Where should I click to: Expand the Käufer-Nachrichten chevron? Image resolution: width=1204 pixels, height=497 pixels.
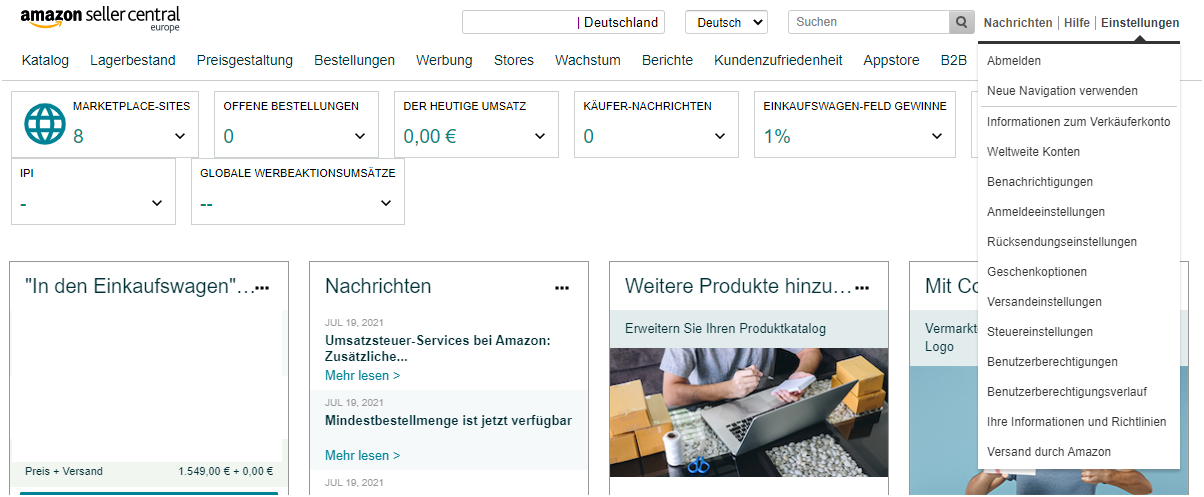[720, 136]
